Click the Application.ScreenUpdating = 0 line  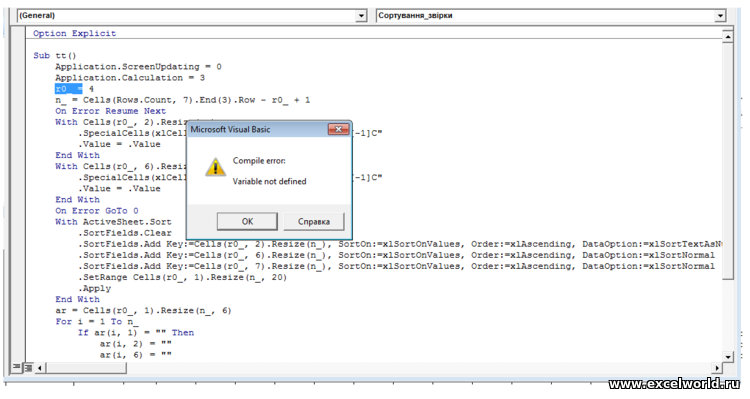click(x=138, y=66)
